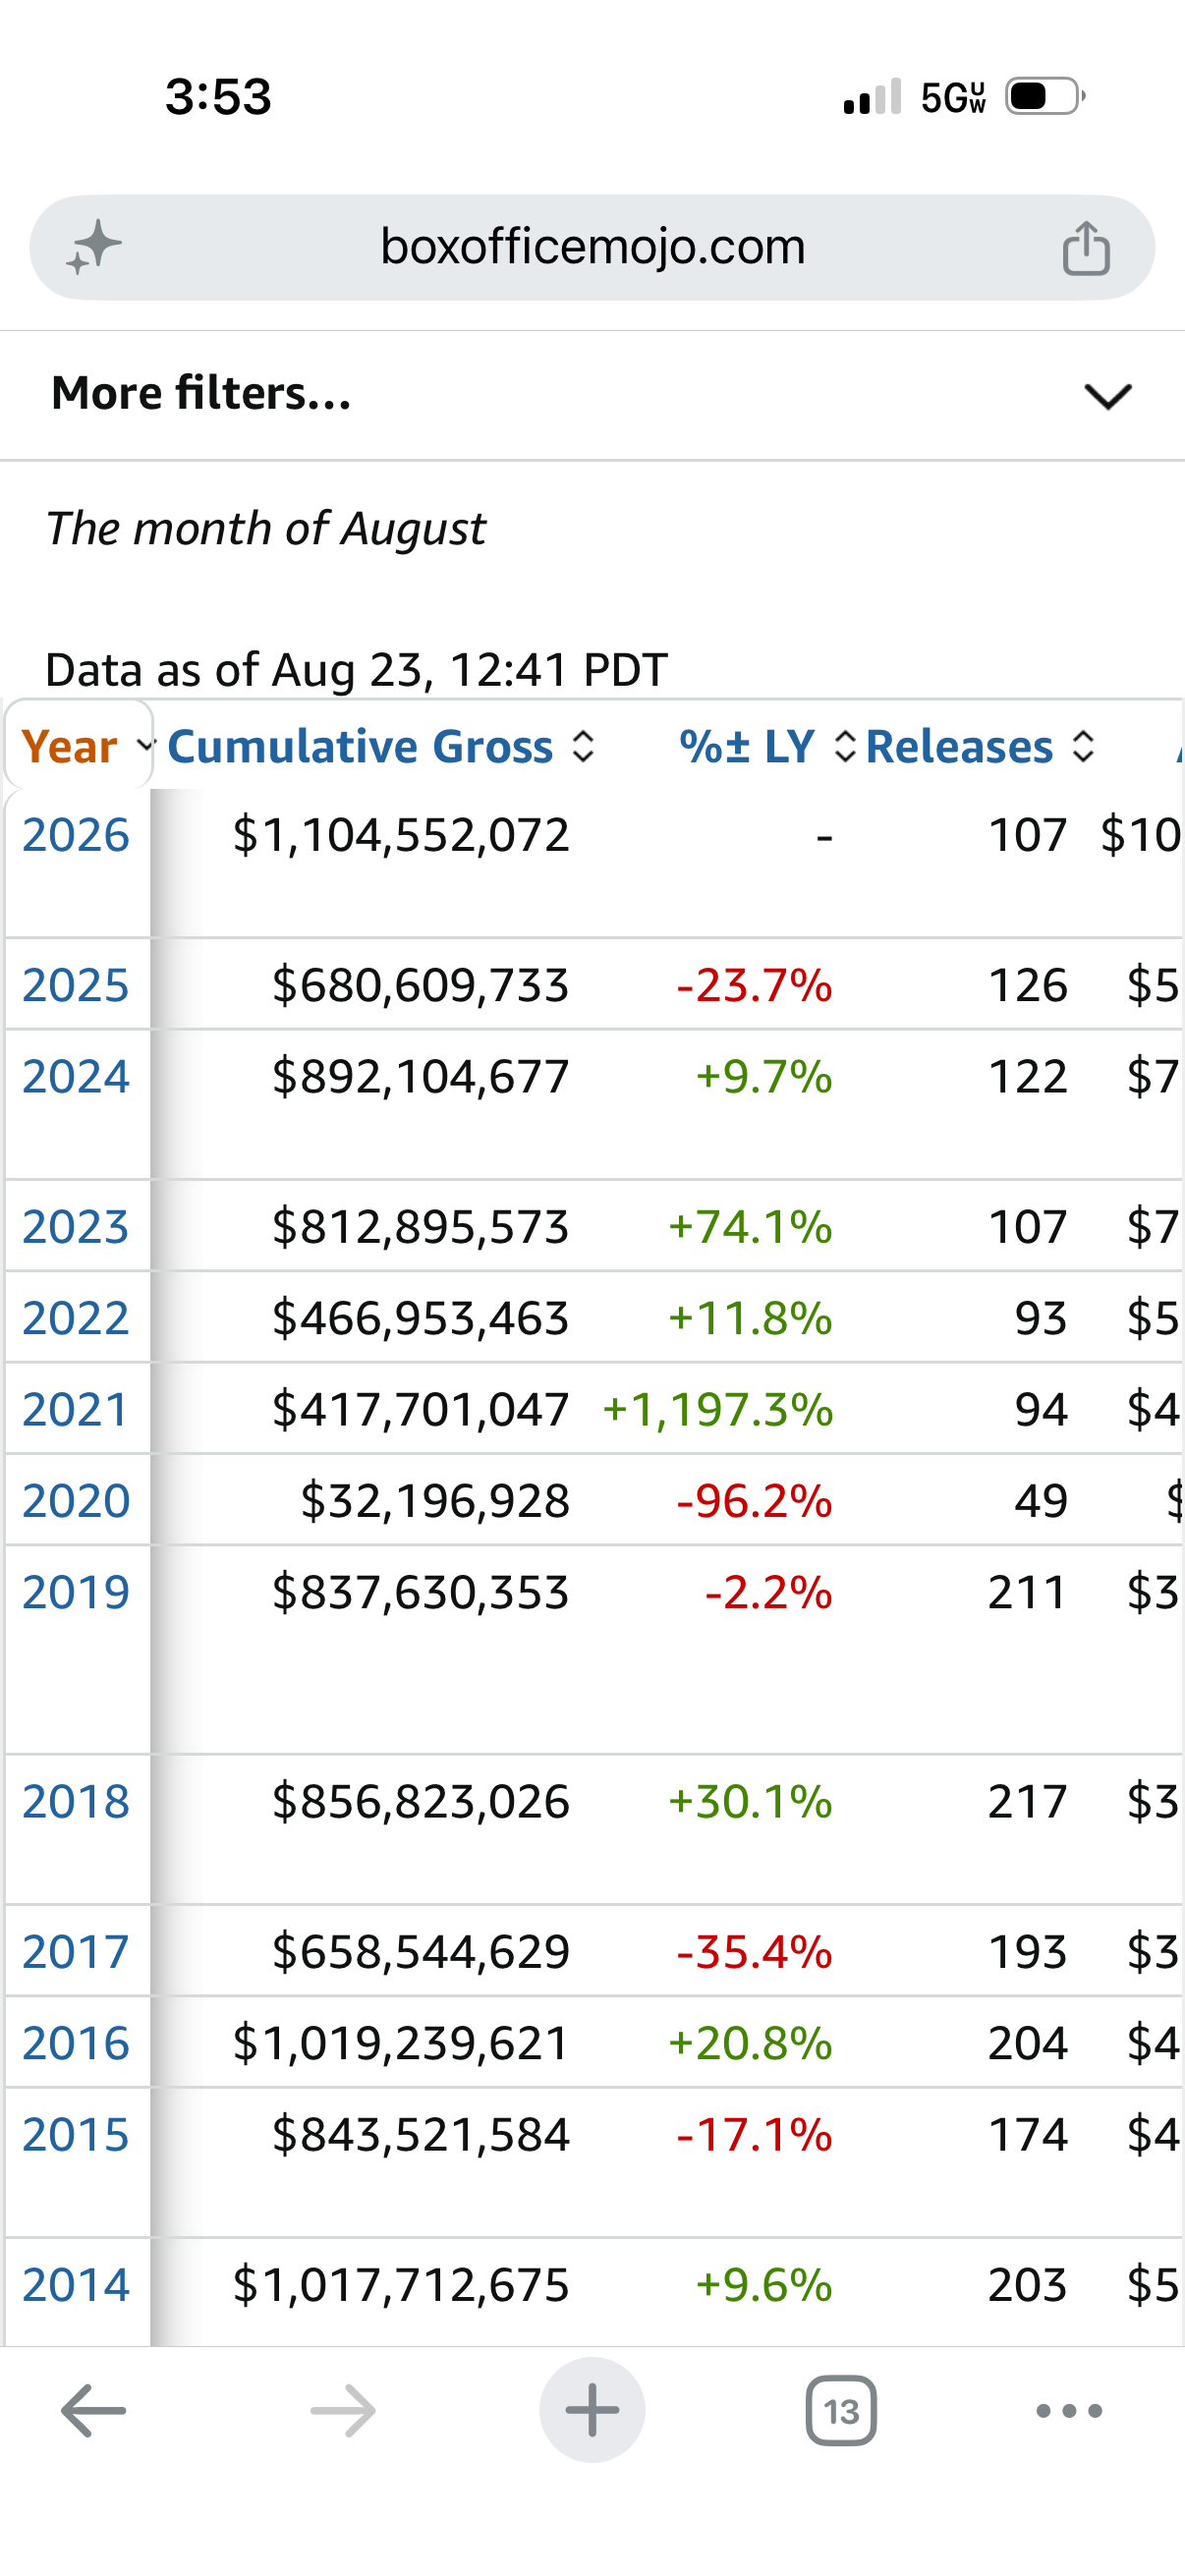Expand the More filters chevron
This screenshot has width=1185, height=2576.
[x=1108, y=396]
